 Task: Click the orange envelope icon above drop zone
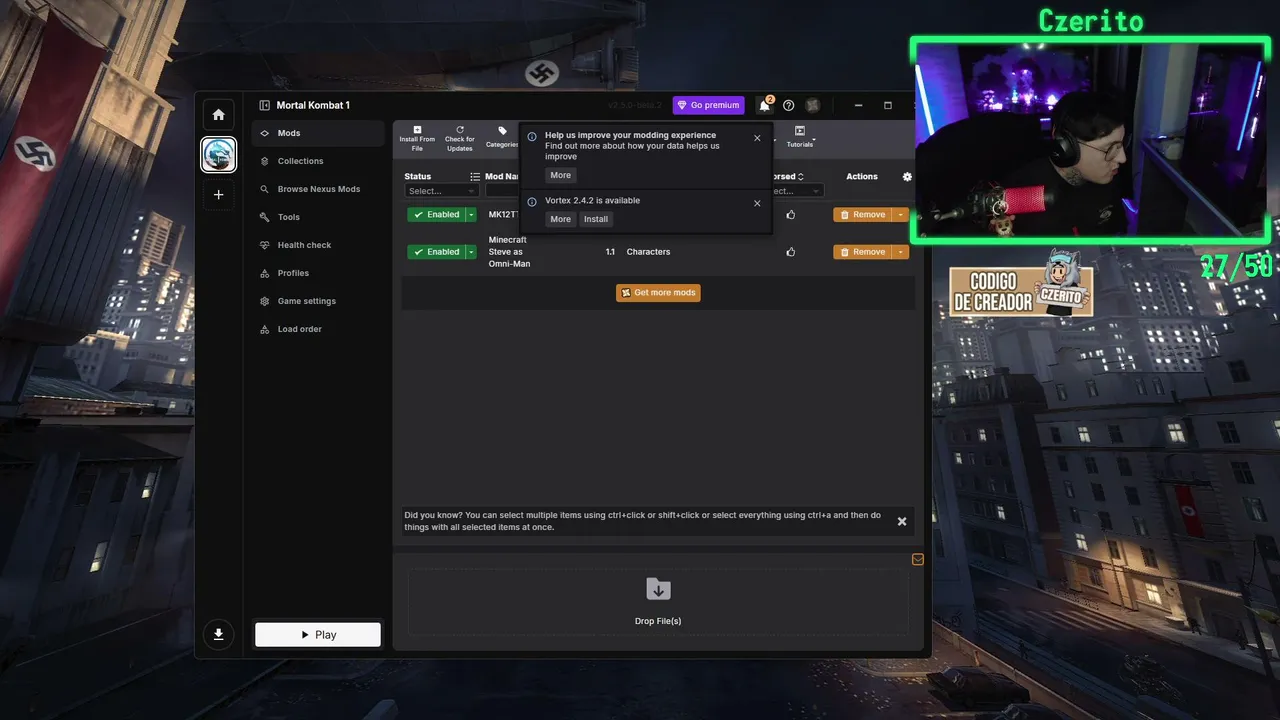(918, 560)
